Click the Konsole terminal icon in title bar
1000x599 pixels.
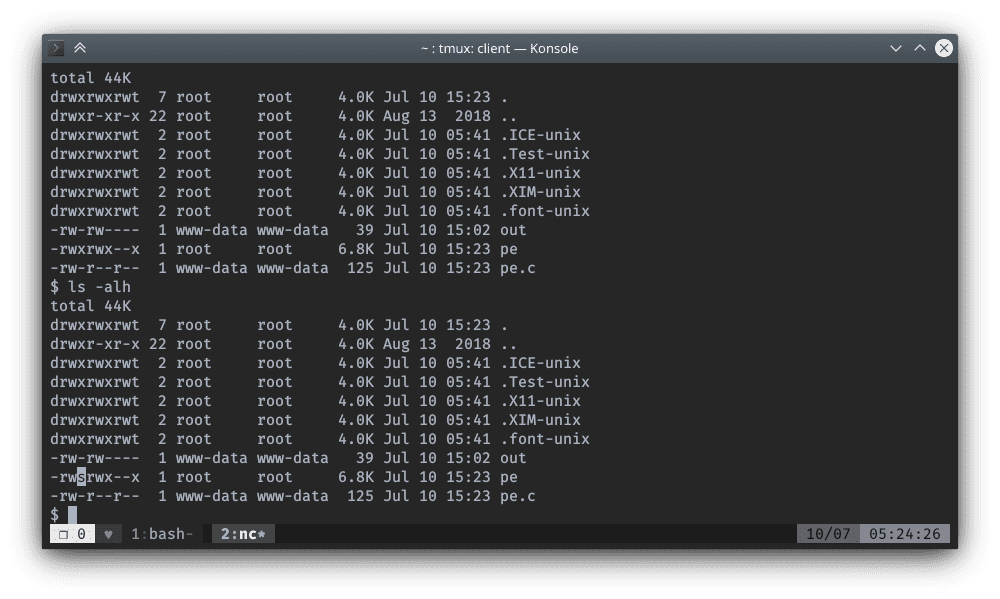coord(57,48)
